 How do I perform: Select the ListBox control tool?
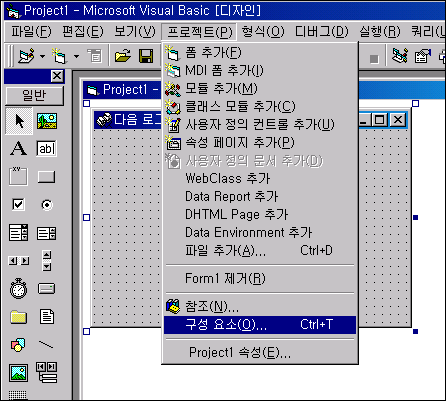click(46, 233)
